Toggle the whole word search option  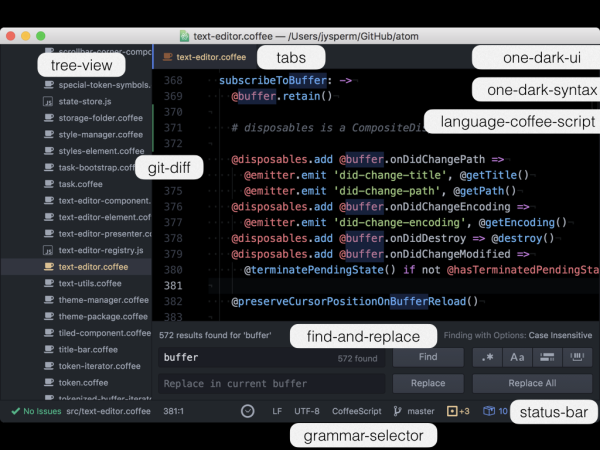tap(577, 357)
